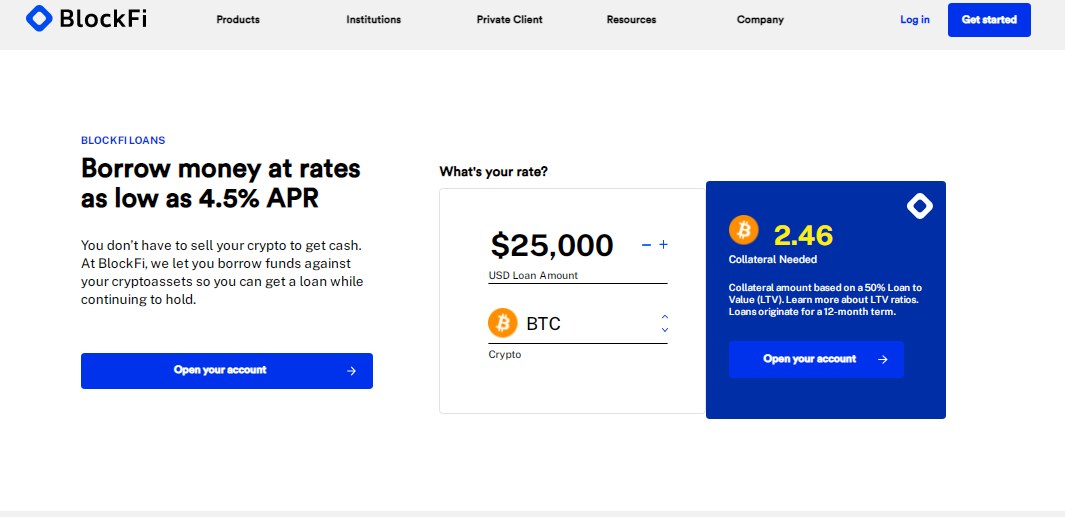Click arrow icon on blue card account button
The image size is (1065, 517).
(x=882, y=360)
